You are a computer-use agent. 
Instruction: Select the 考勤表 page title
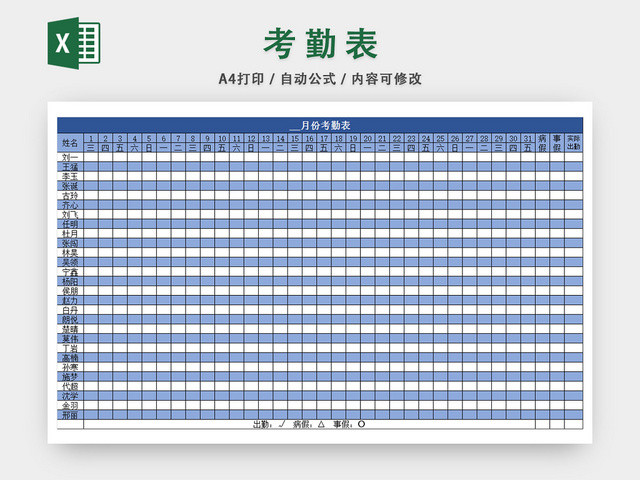[x=320, y=44]
